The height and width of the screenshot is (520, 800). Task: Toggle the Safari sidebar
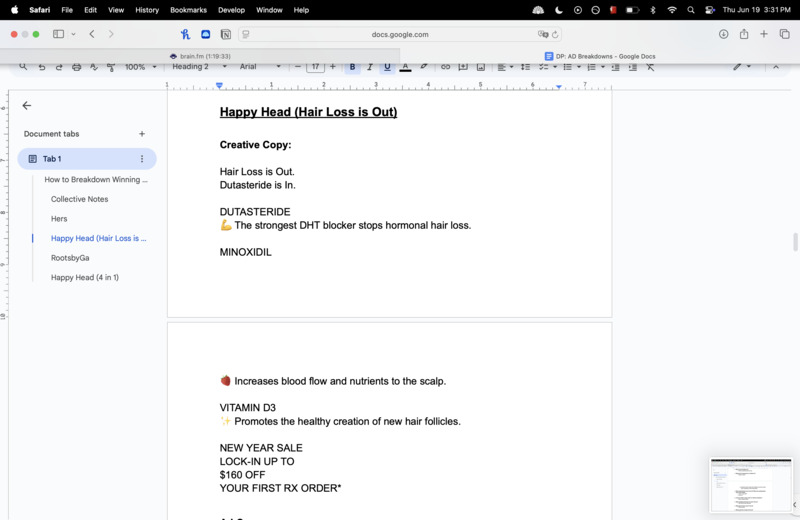59,34
